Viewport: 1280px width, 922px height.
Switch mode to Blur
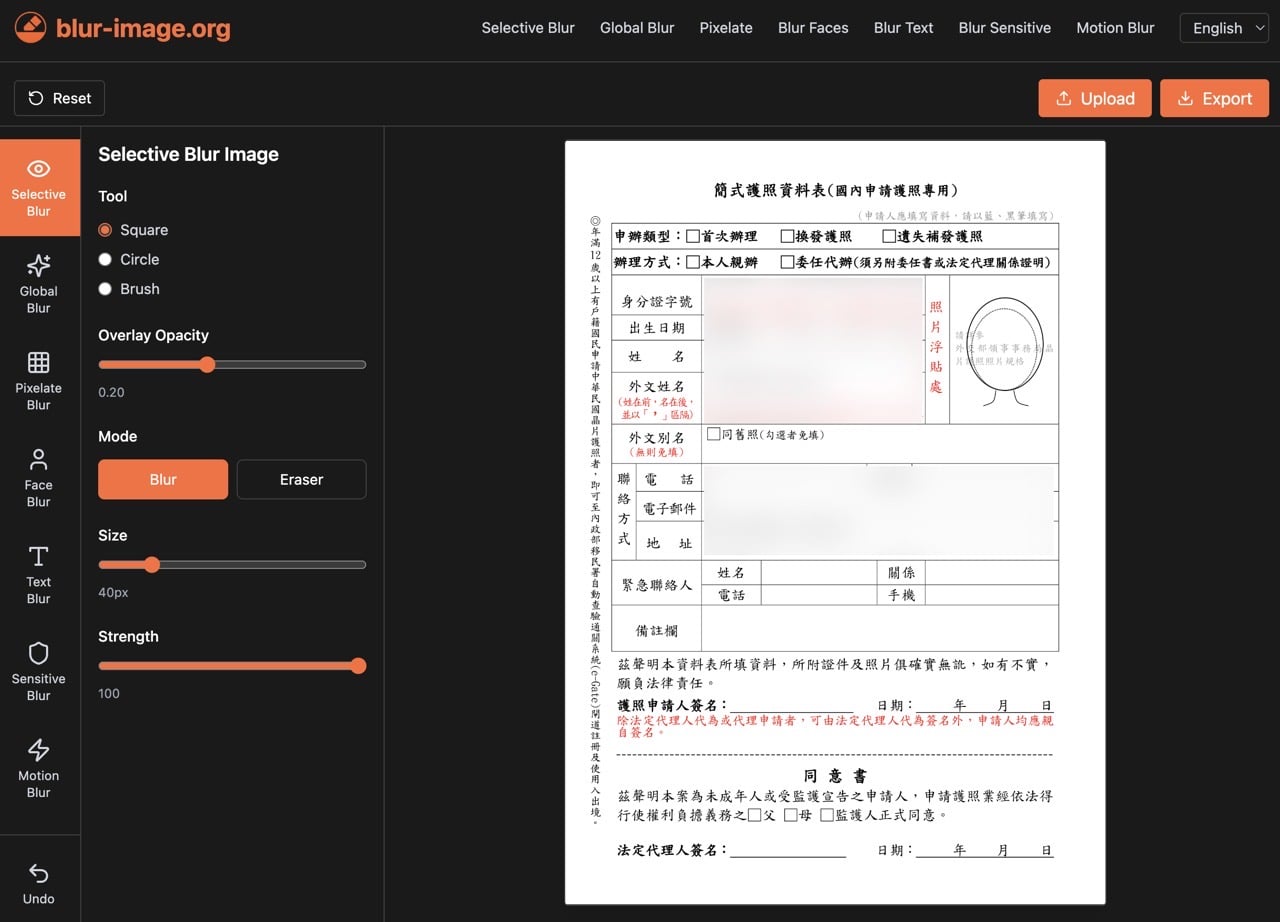coord(163,479)
